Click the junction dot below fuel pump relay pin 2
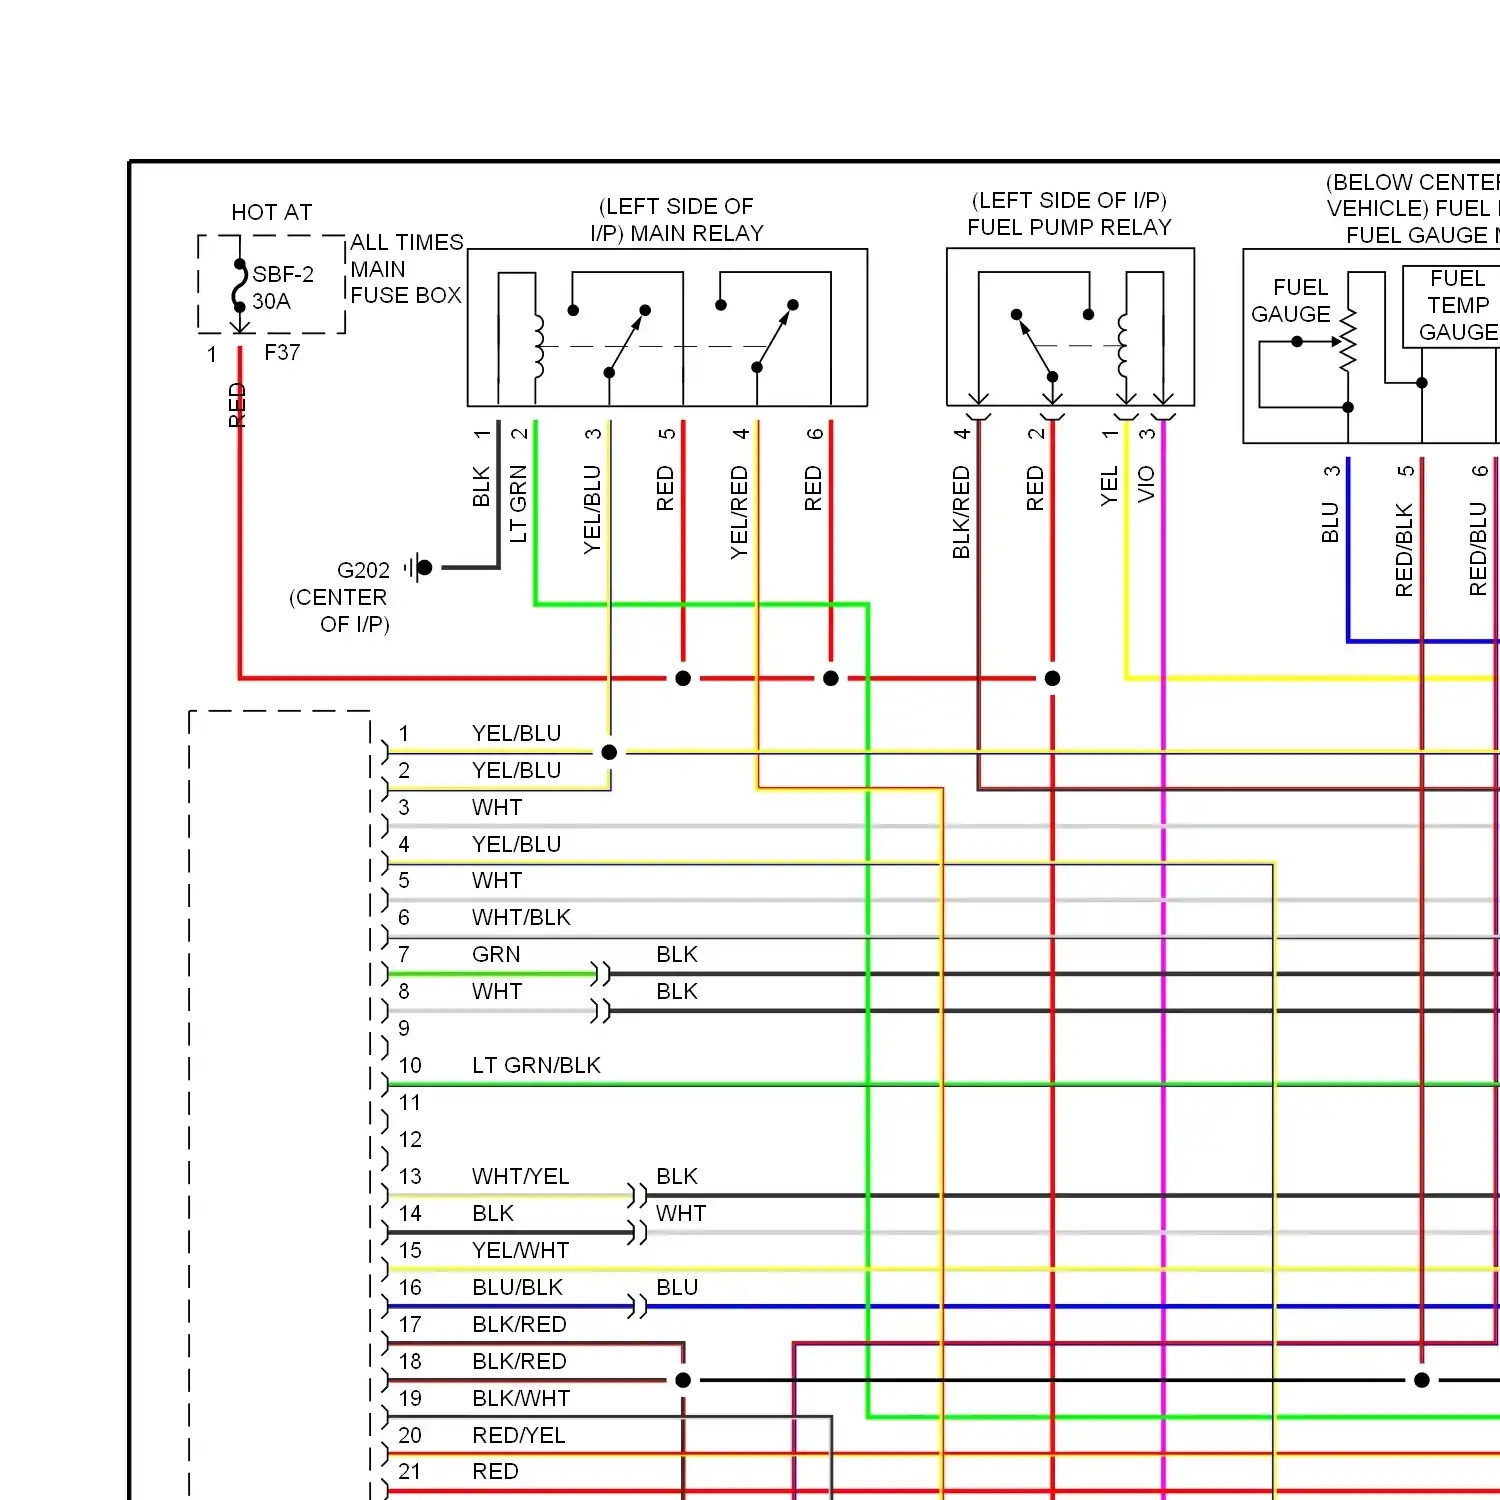The image size is (1500, 1500). click(x=1052, y=678)
